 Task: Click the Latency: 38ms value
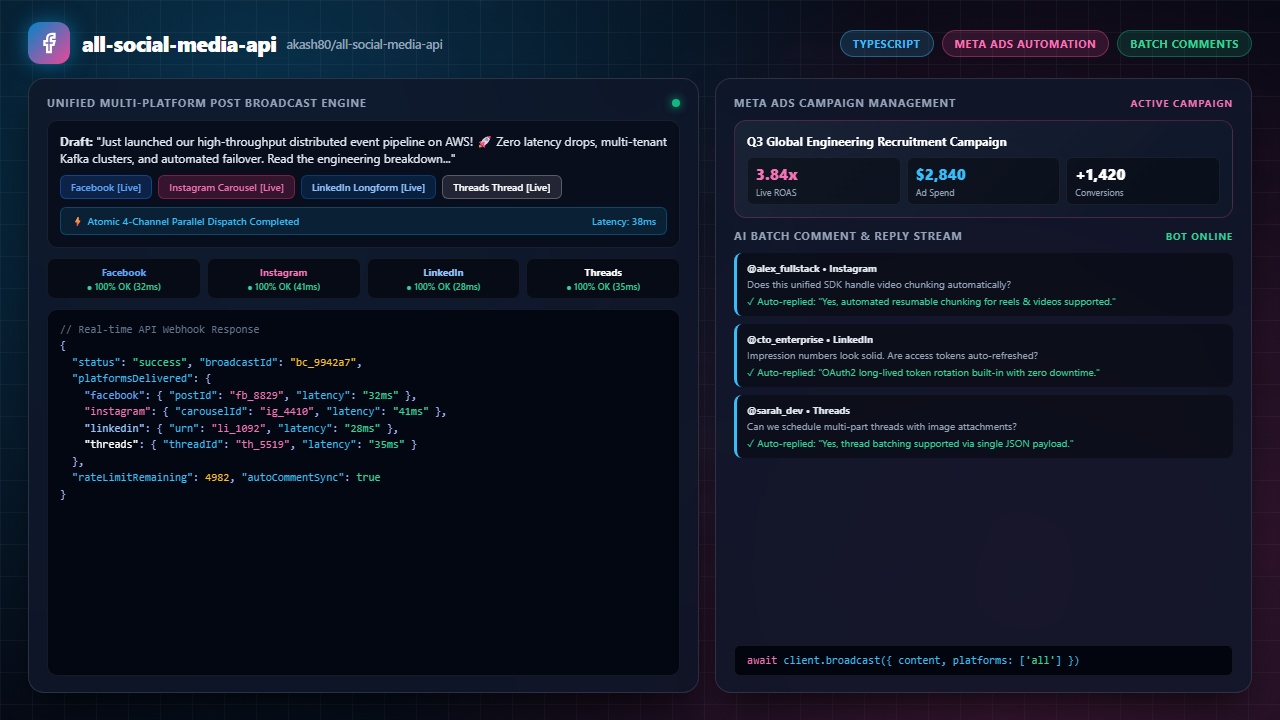(x=624, y=222)
